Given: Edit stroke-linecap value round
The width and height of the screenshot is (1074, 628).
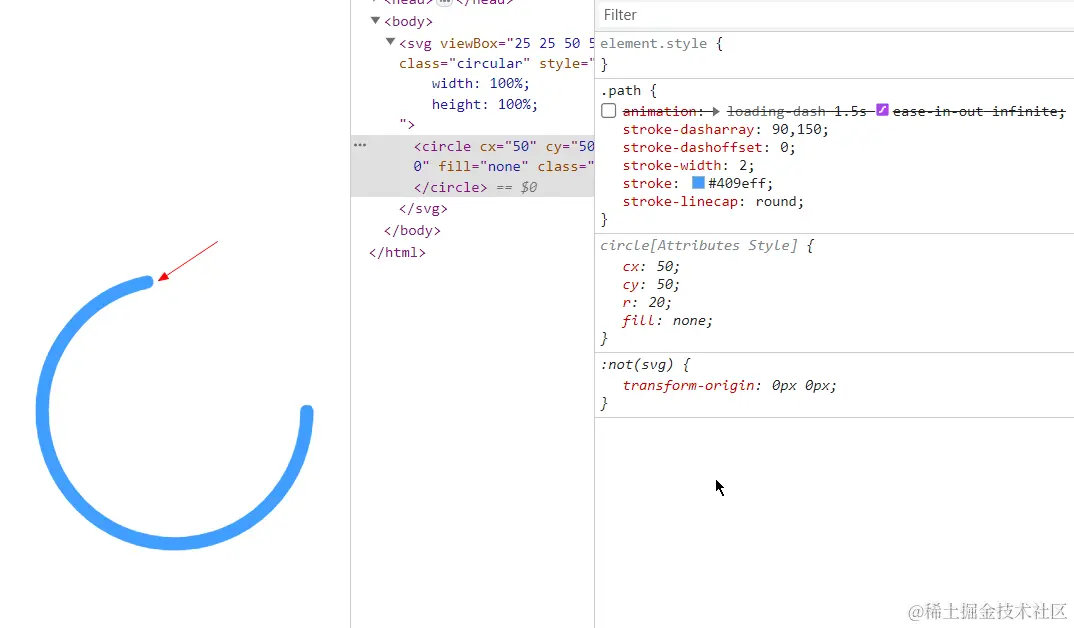Looking at the screenshot, I should pos(776,201).
